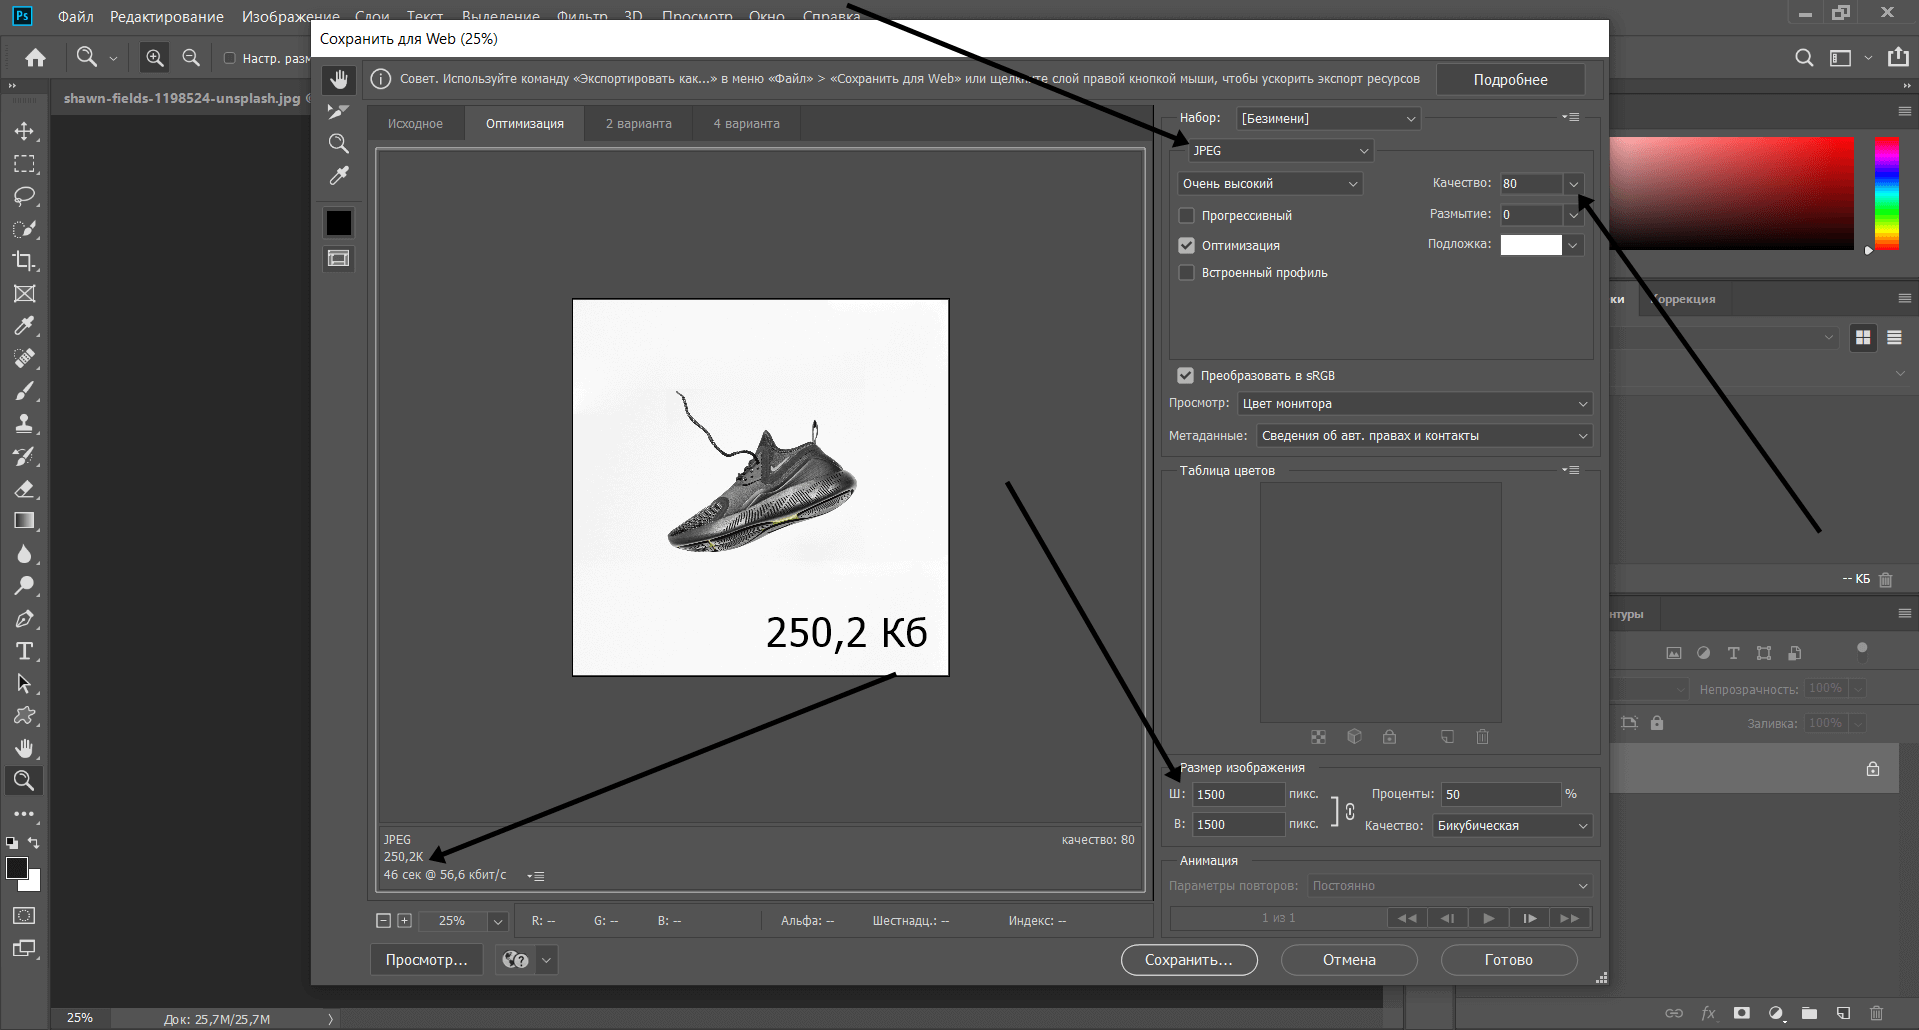
Task: Open the search icon at top right
Action: coord(1804,58)
